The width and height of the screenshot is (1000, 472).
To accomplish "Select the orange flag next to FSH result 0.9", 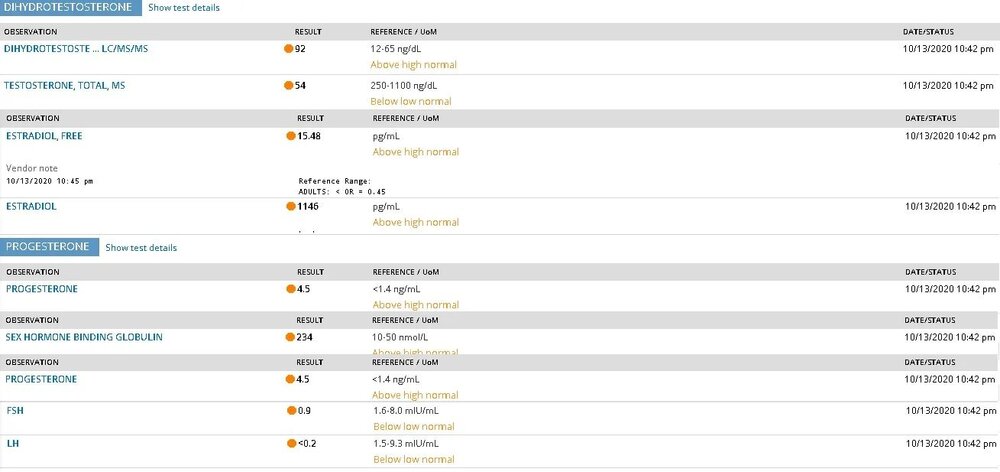I will tap(291, 411).
